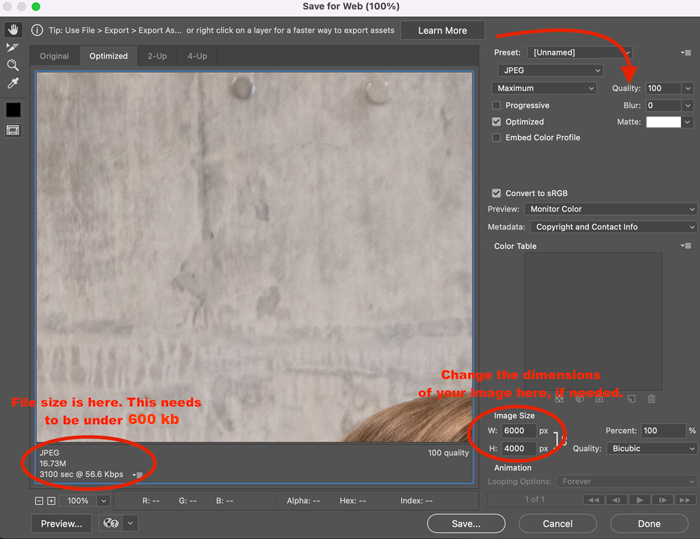The image size is (700, 539).
Task: Click the browser preview icon
Action: [111, 523]
